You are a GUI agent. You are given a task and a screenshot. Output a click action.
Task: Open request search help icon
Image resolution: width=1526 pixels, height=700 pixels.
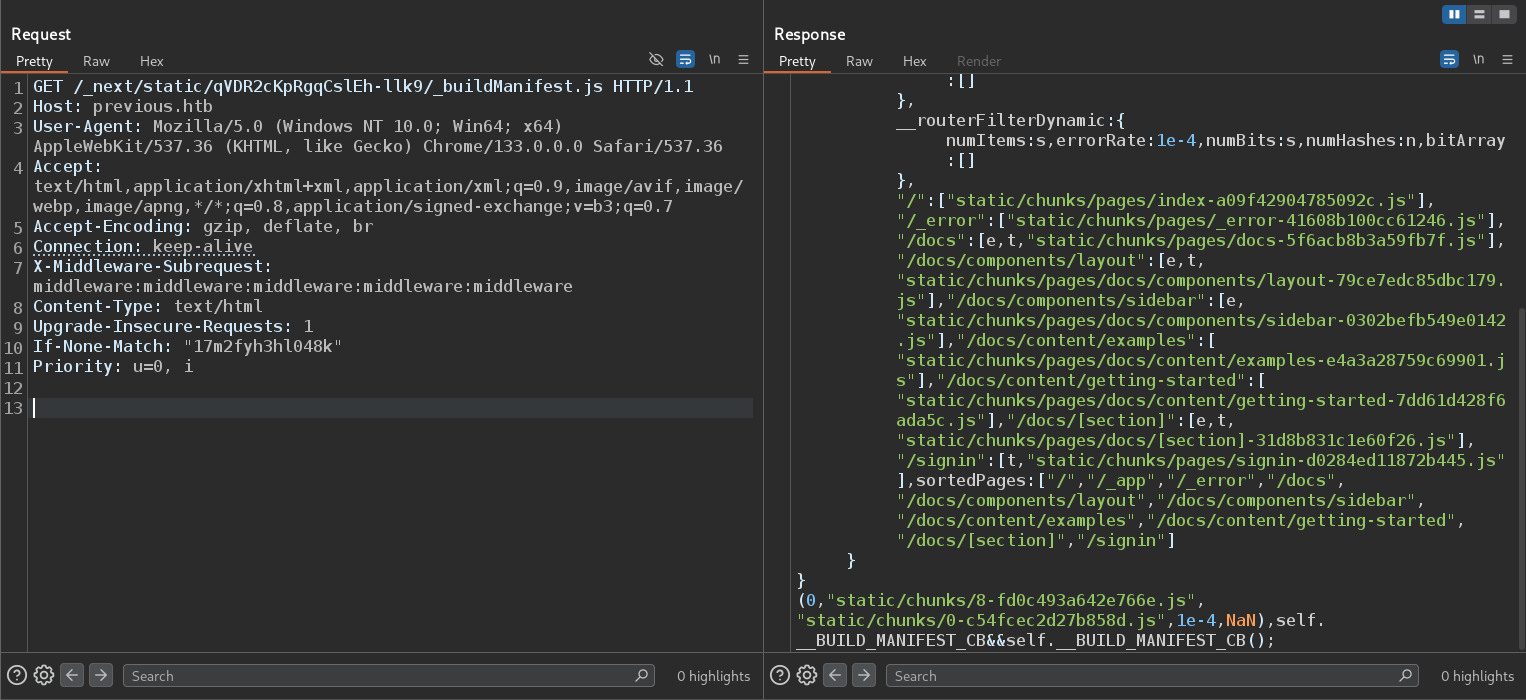tap(16, 675)
